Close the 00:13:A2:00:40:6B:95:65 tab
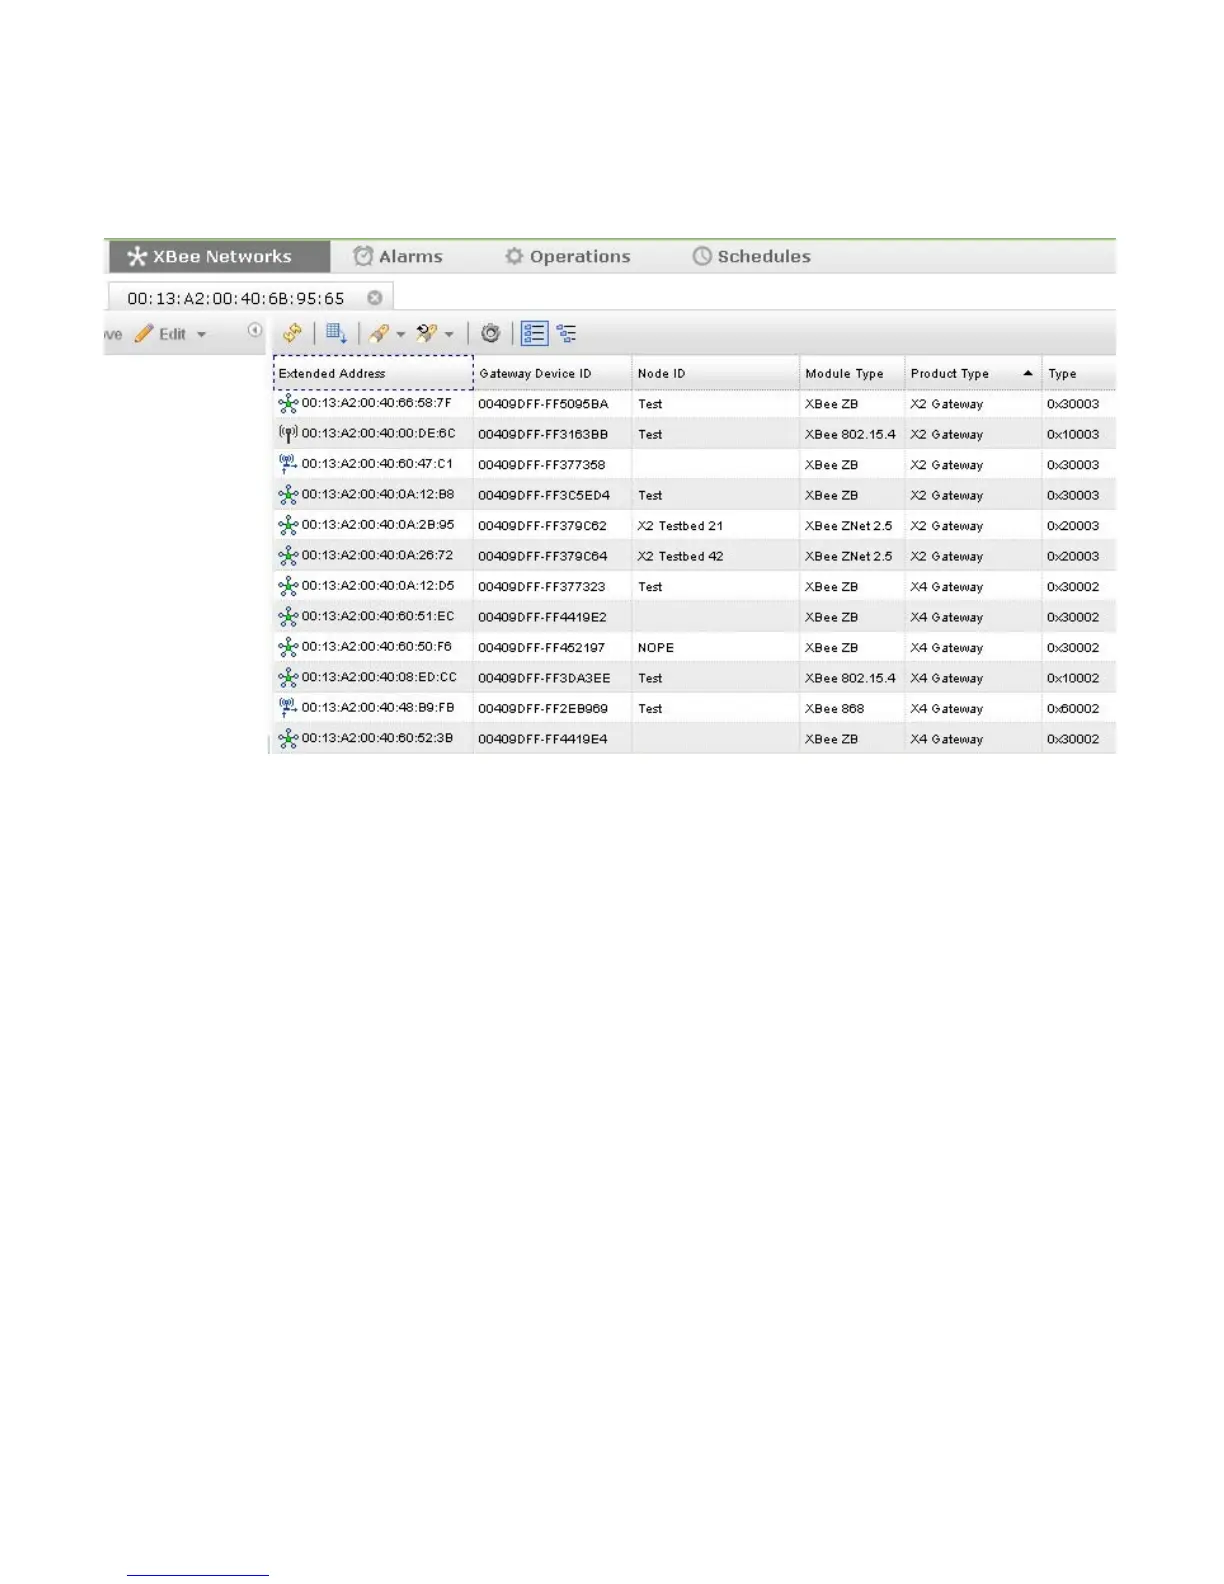This screenshot has height=1584, width=1224. click(375, 298)
